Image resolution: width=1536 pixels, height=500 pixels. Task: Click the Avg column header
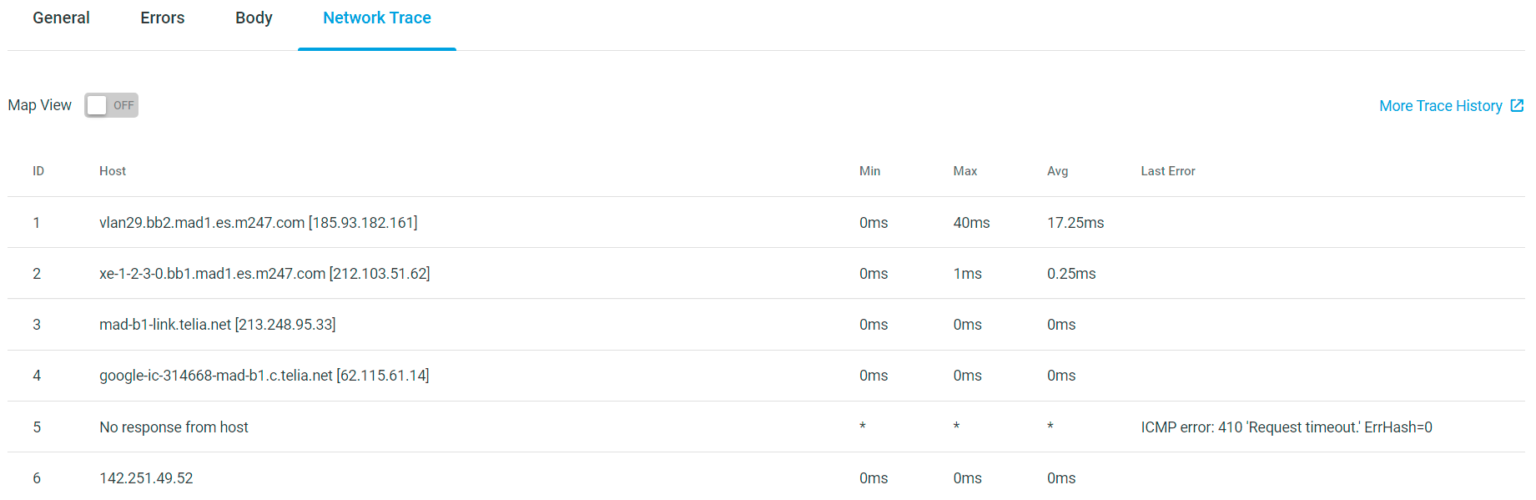(1057, 171)
